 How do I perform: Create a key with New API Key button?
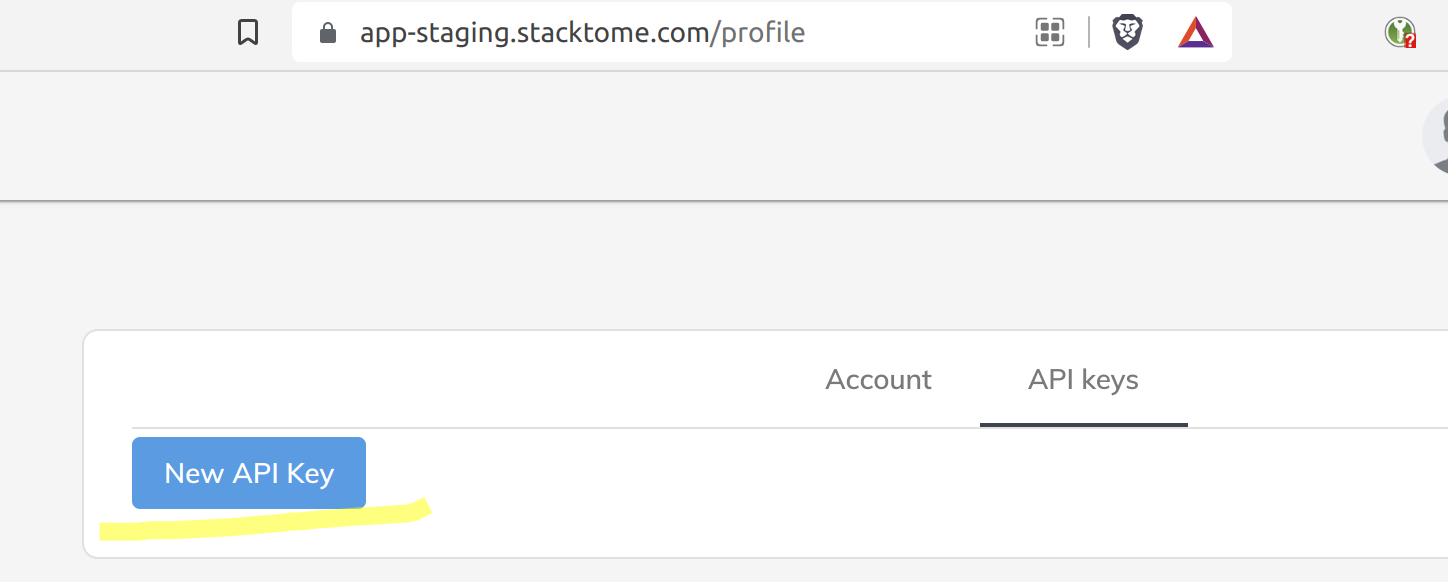click(x=249, y=473)
